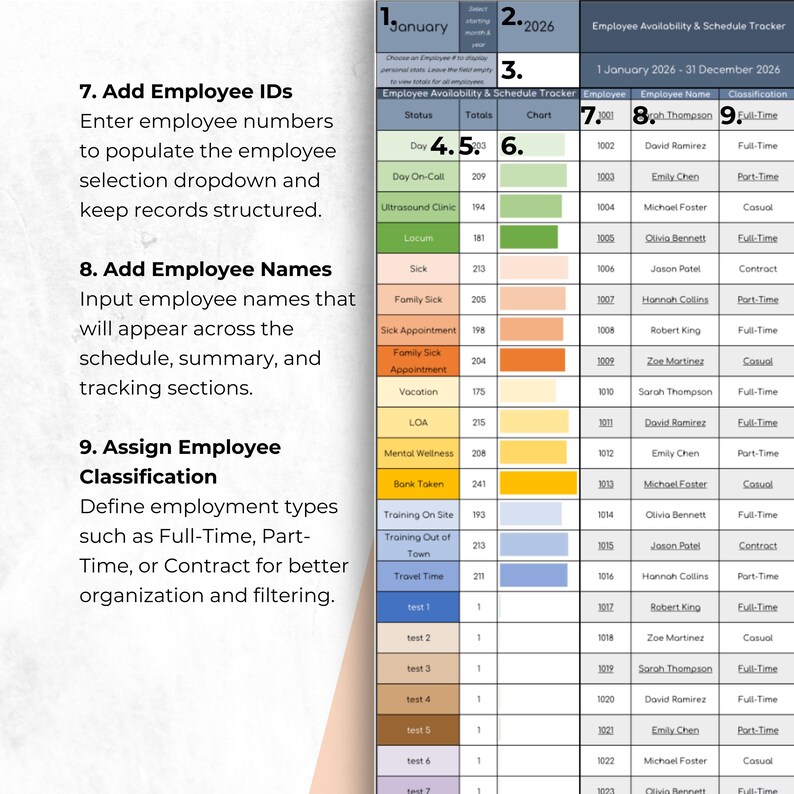Click the Status column header
Image resolution: width=794 pixels, height=794 pixels.
tap(418, 115)
